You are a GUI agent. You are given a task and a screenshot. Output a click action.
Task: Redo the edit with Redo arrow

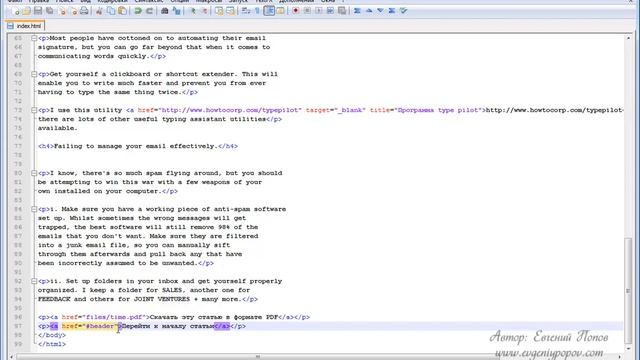click(149, 11)
